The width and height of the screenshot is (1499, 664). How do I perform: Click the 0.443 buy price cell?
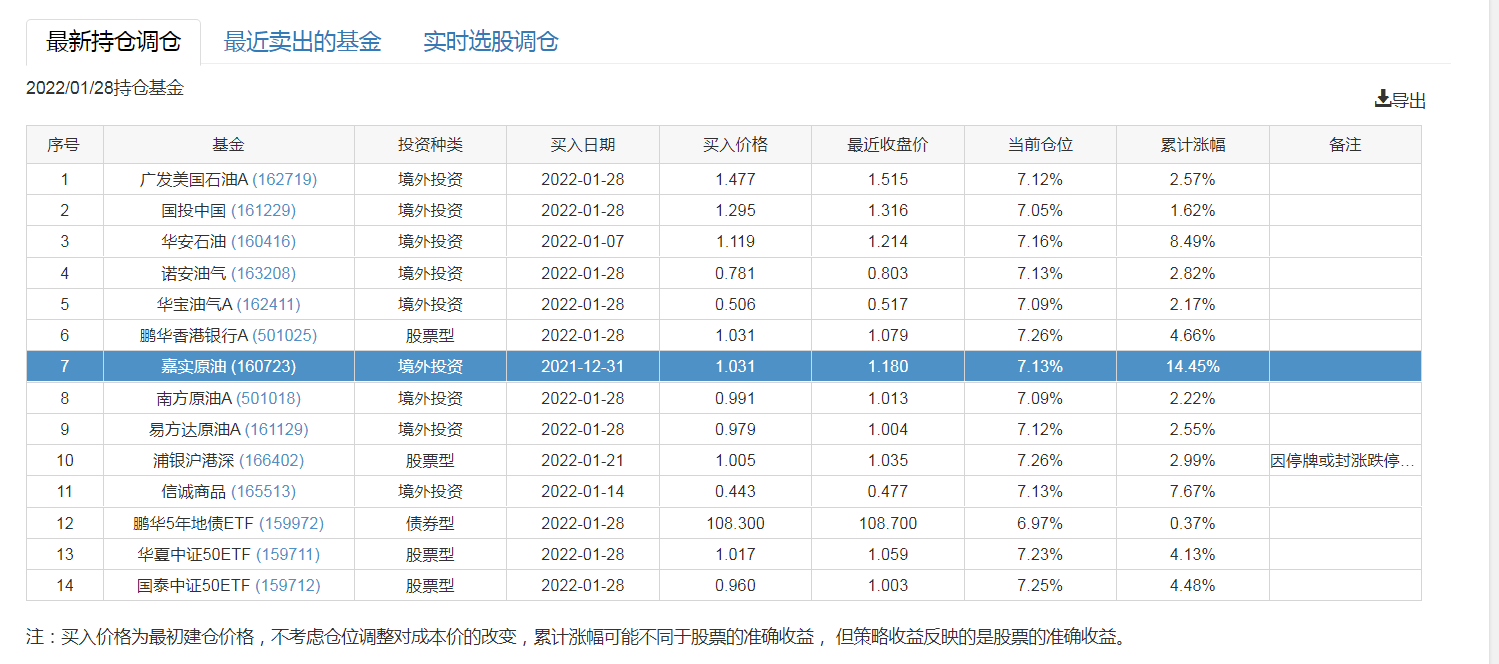(736, 492)
